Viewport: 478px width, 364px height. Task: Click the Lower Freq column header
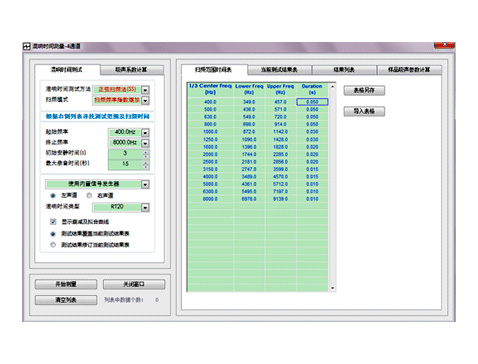249,89
